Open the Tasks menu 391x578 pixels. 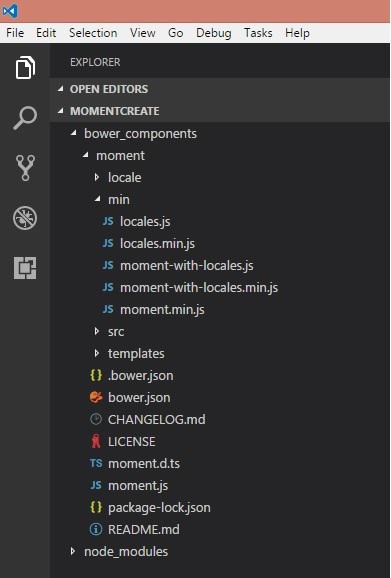pos(258,33)
